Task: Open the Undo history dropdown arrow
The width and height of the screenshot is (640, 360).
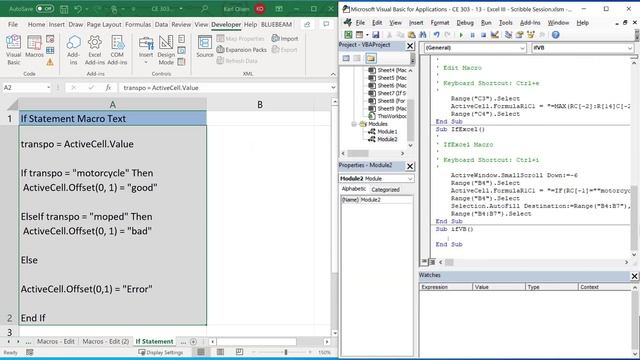Action: click(x=87, y=9)
